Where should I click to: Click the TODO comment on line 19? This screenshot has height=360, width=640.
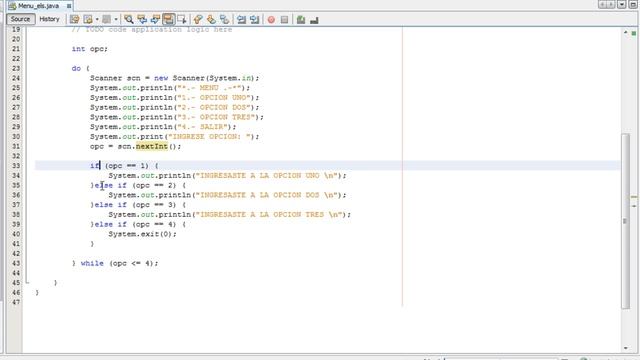[151, 29]
